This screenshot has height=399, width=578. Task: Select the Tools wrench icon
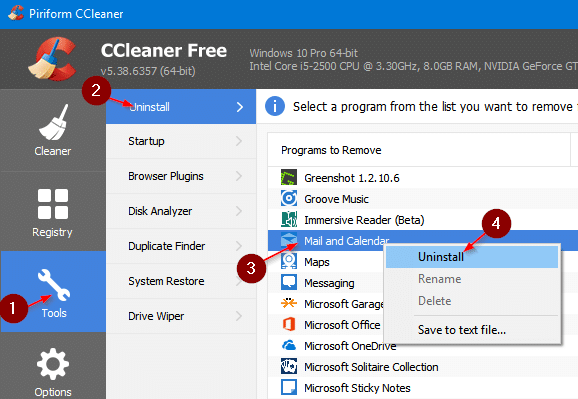click(x=54, y=285)
